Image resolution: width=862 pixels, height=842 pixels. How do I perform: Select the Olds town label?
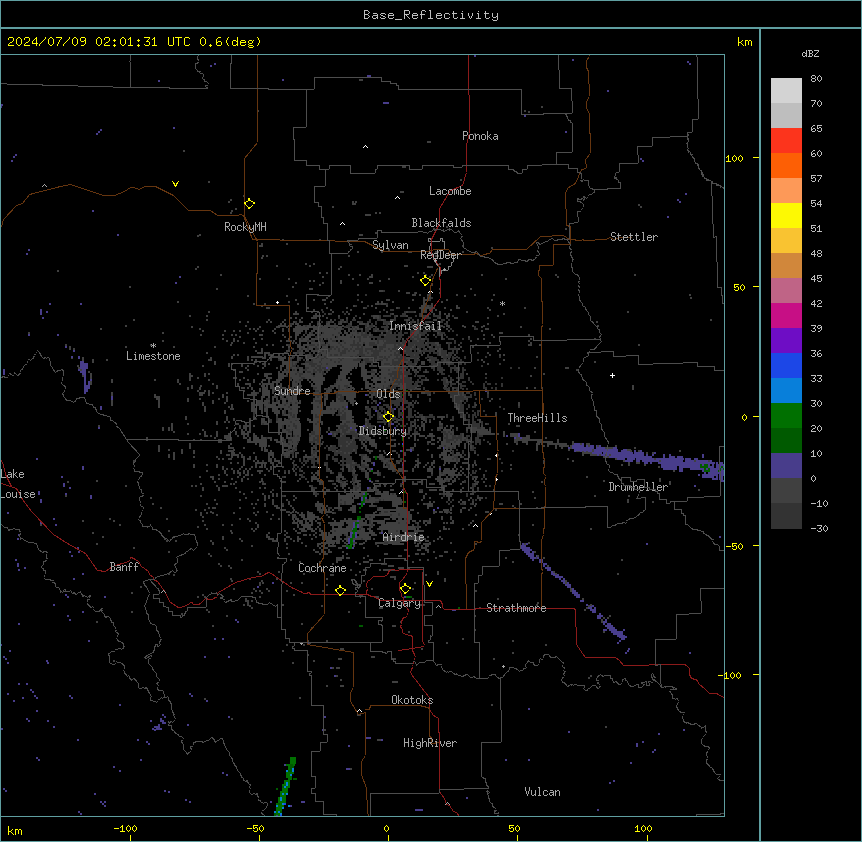tap(388, 394)
